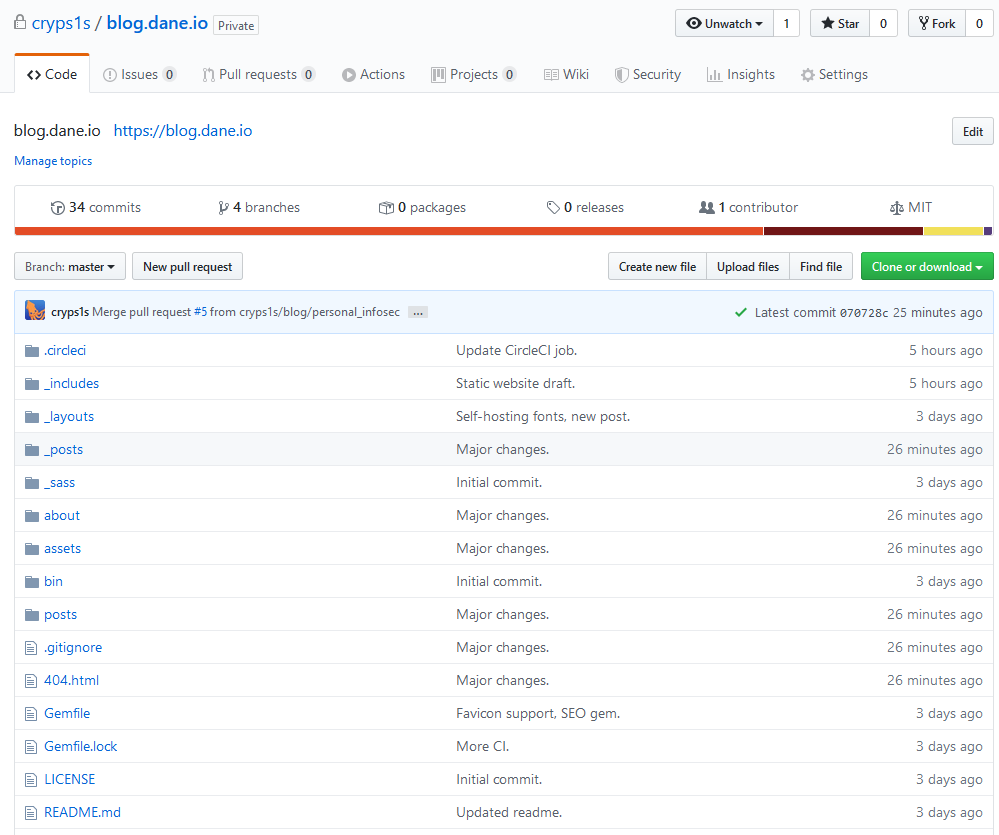Viewport: 999px width, 835px height.
Task: Switch to the Issues tab
Action: (x=139, y=75)
